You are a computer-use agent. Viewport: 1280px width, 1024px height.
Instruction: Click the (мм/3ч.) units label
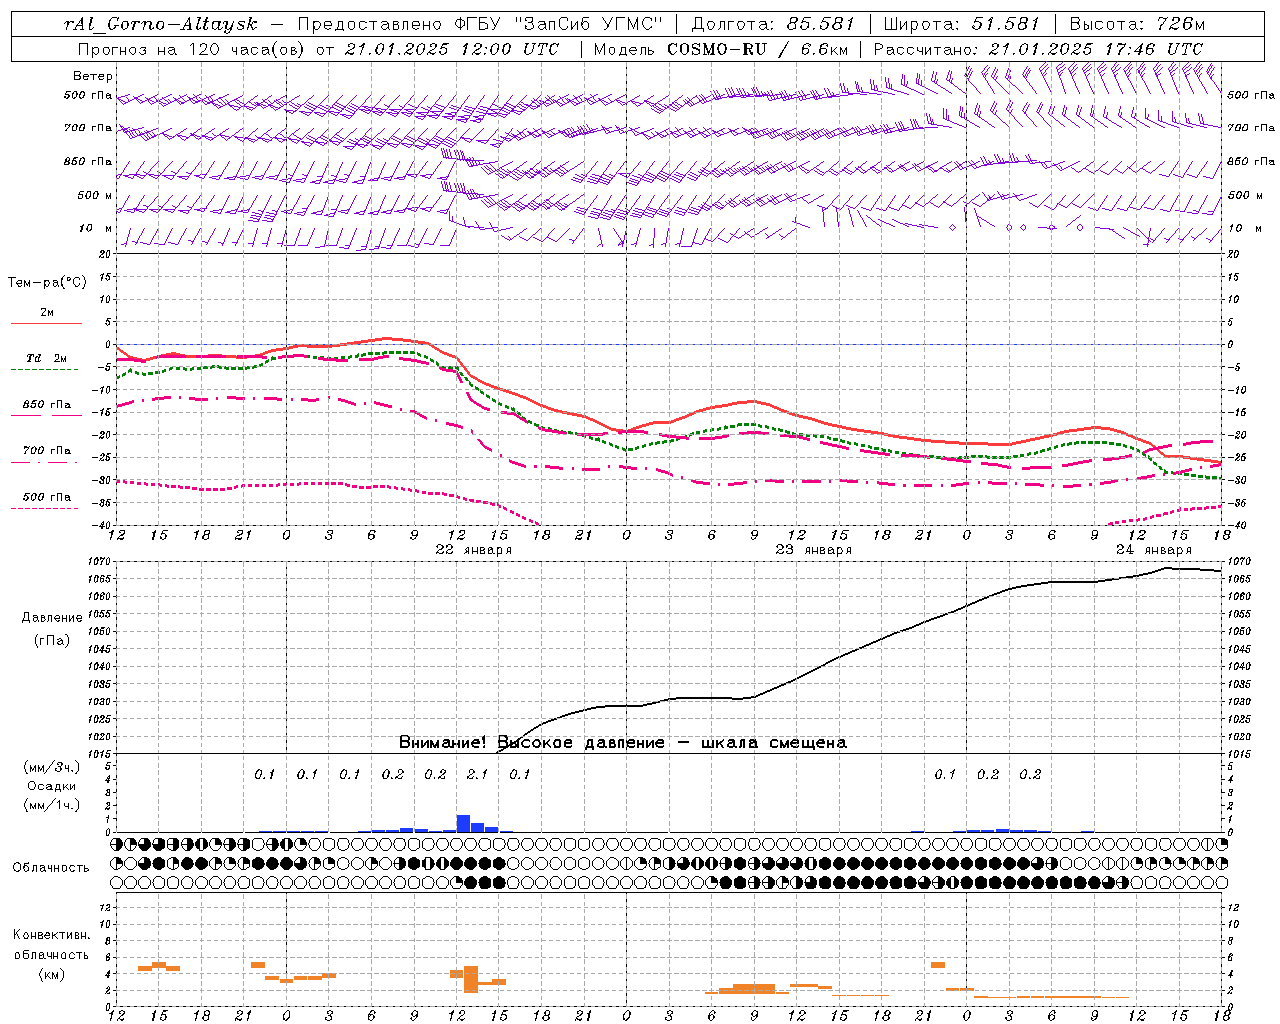click(52, 767)
